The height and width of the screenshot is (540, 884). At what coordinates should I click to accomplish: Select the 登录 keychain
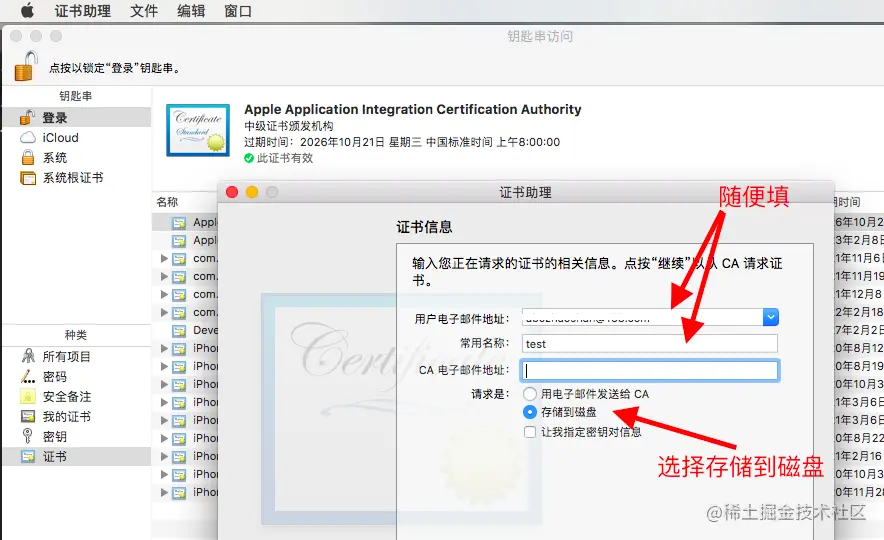77,117
